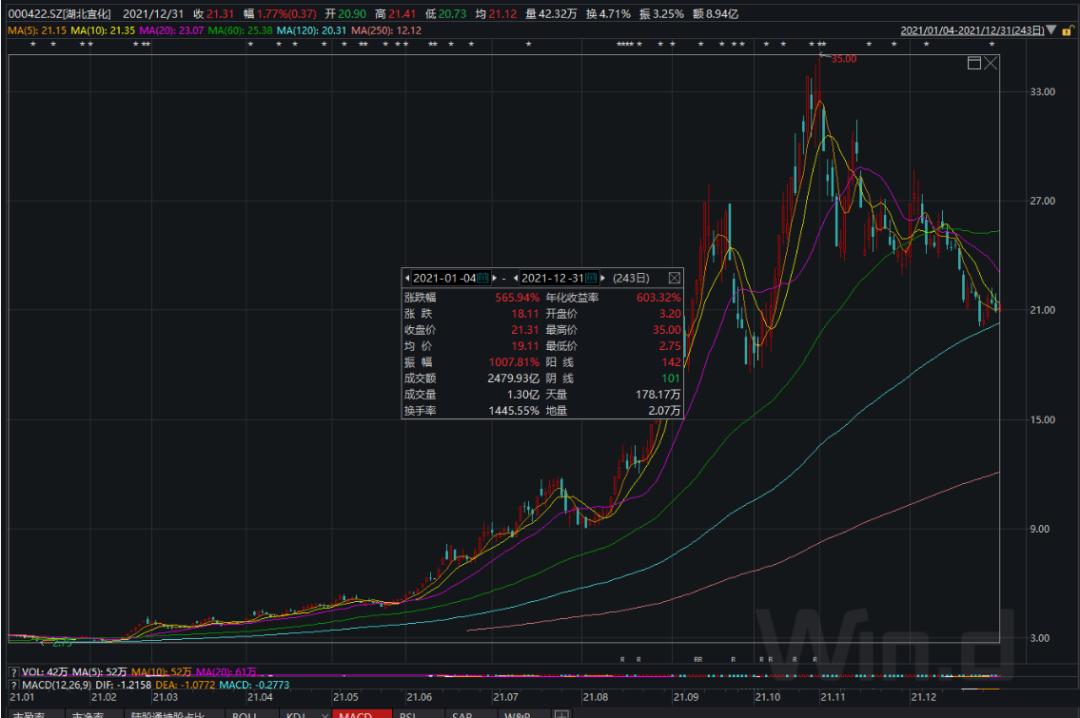Switch to the KDJ indicator tab
Screen dimensions: 1080x718
click(297, 715)
